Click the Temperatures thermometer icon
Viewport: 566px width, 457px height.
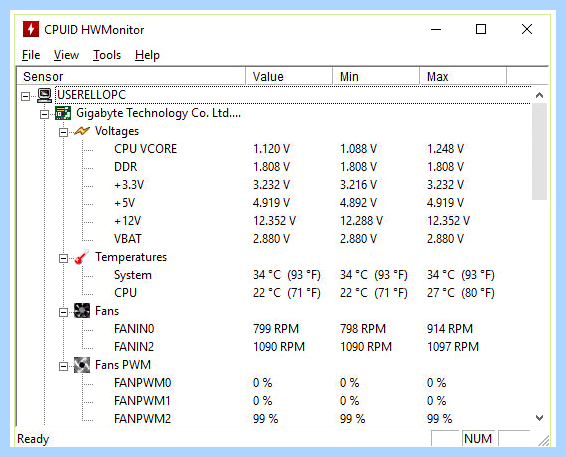coord(82,257)
